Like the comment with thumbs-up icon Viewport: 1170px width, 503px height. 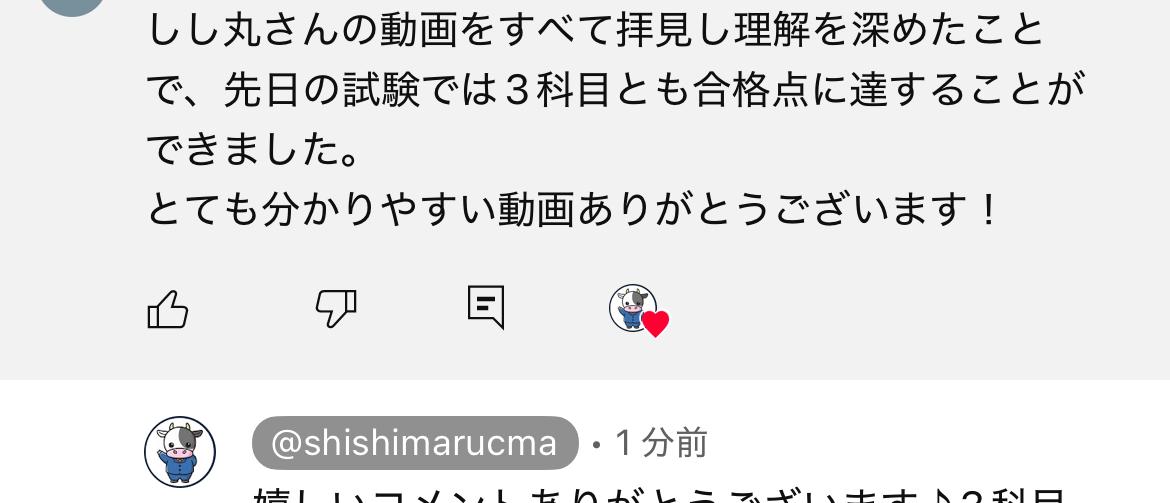(168, 309)
